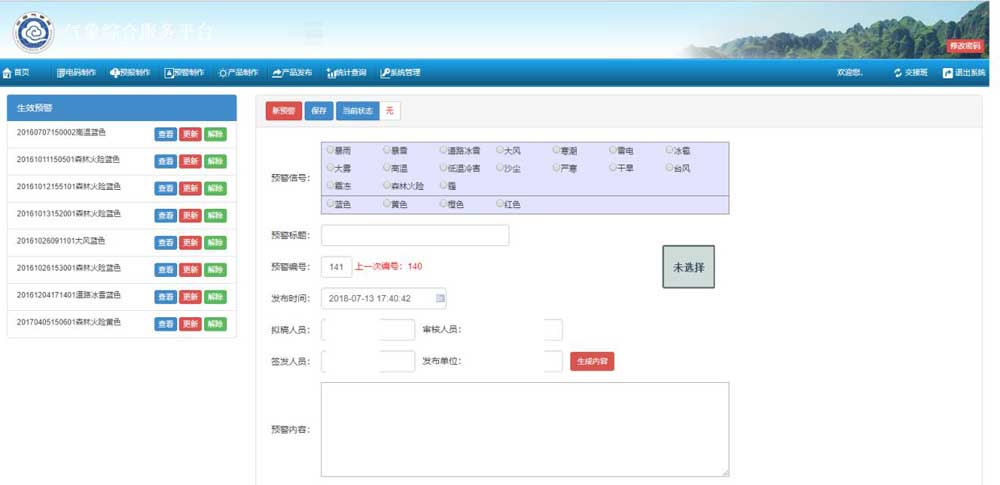The height and width of the screenshot is (485, 1000).
Task: Open the calendar picker in 发布时间 field
Action: tap(440, 298)
